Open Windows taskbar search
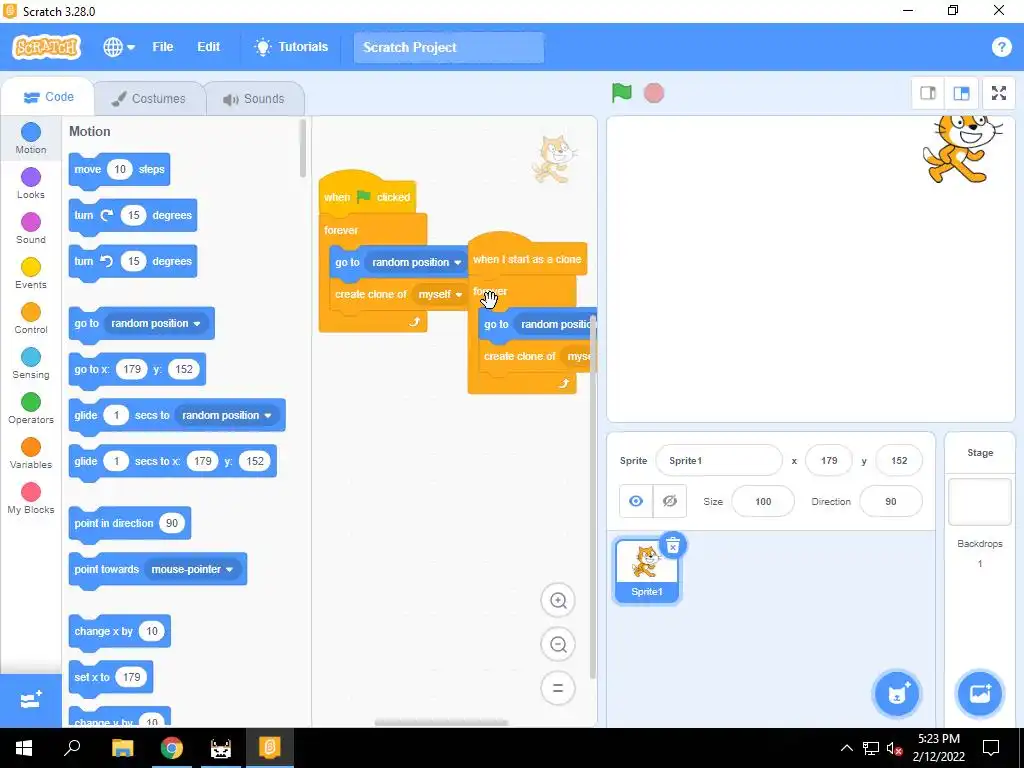The width and height of the screenshot is (1024, 768). point(72,748)
